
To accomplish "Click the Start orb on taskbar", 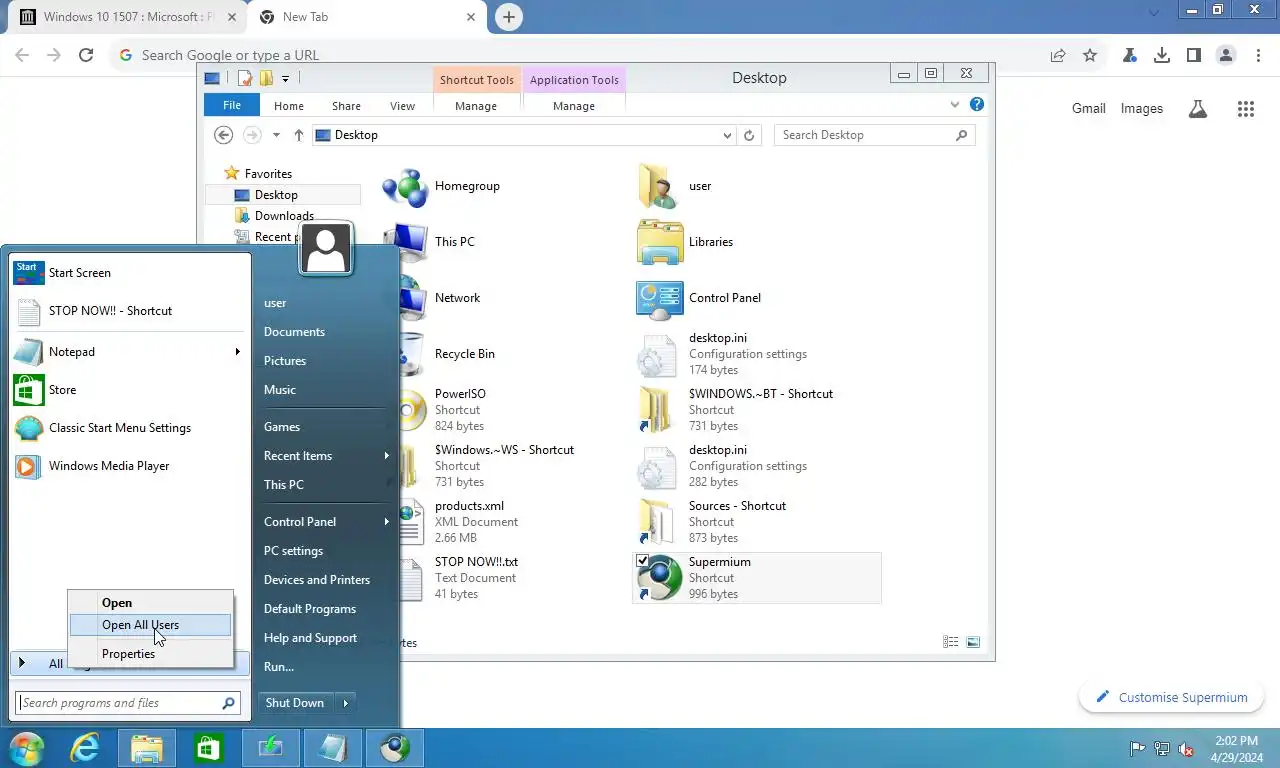I will click(x=27, y=747).
